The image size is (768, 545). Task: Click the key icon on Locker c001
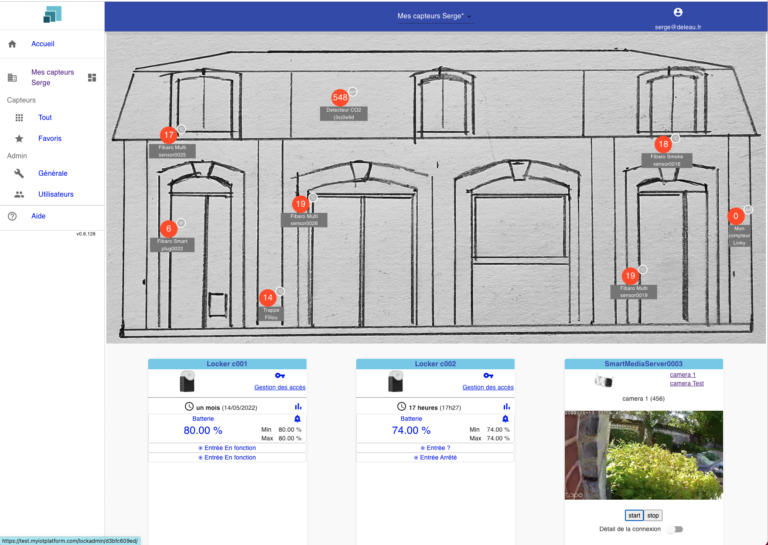279,375
